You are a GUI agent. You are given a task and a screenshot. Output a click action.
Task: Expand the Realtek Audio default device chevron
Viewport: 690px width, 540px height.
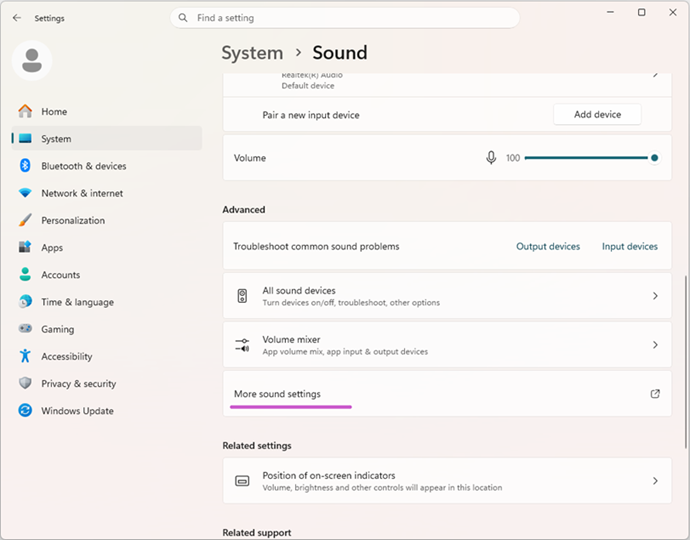[655, 75]
